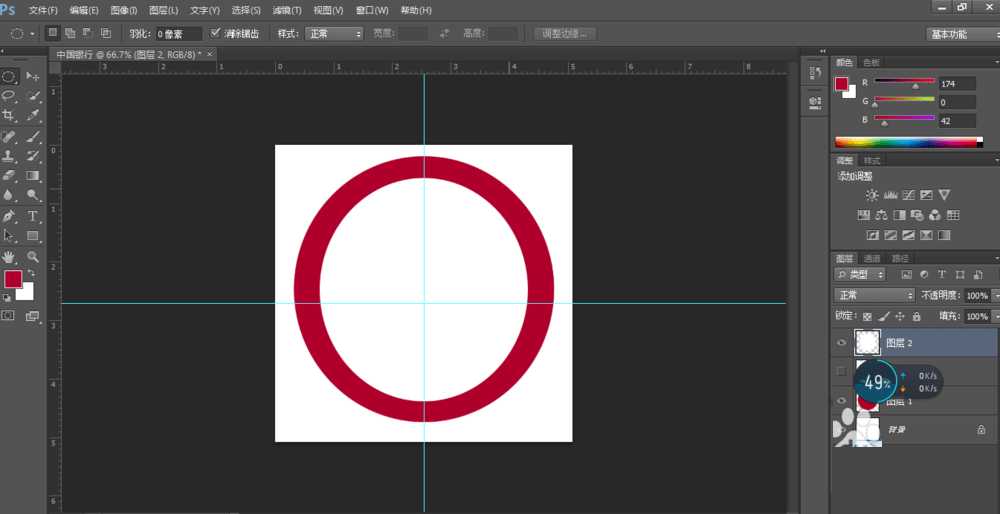
Task: Open the 基本功能 workspace dropdown
Action: point(961,34)
